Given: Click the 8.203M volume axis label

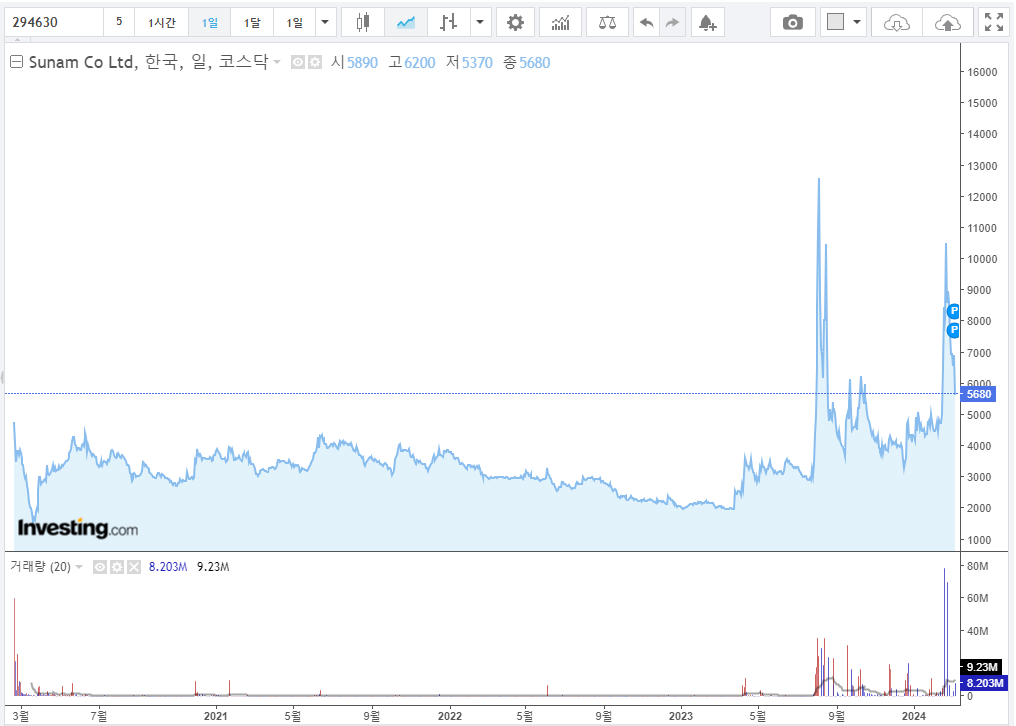Looking at the screenshot, I should point(984,683).
